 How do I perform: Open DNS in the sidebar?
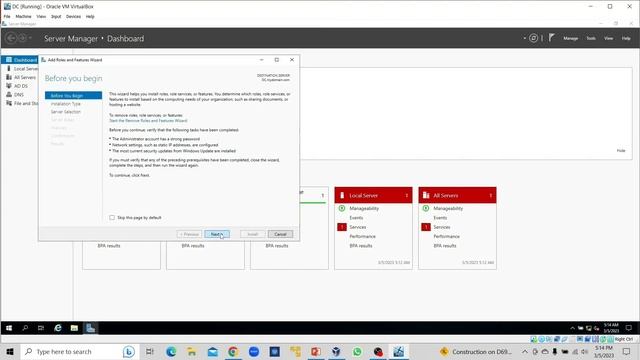(x=15, y=94)
